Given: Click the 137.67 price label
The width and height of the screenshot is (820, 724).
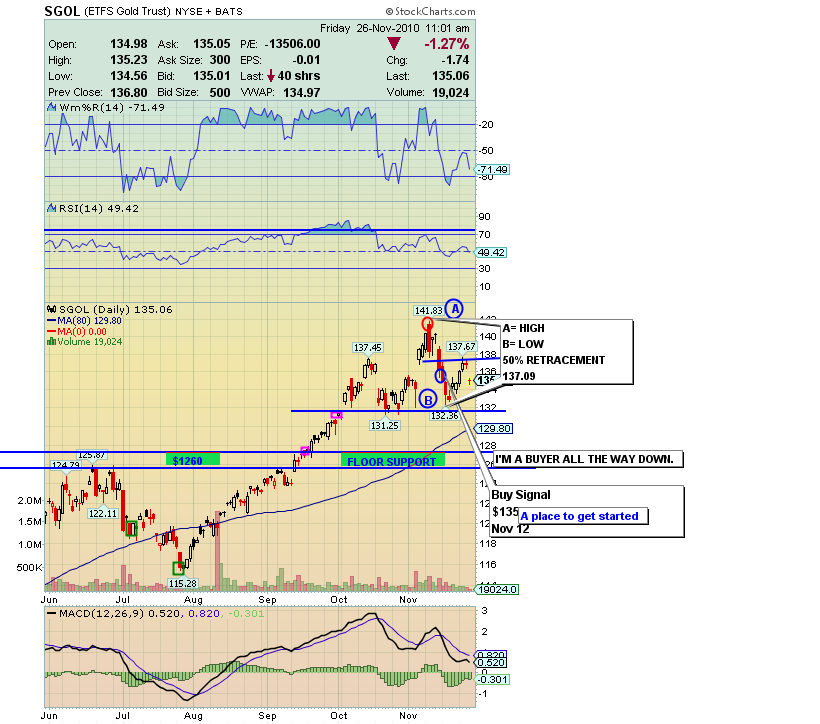Looking at the screenshot, I should 462,347.
